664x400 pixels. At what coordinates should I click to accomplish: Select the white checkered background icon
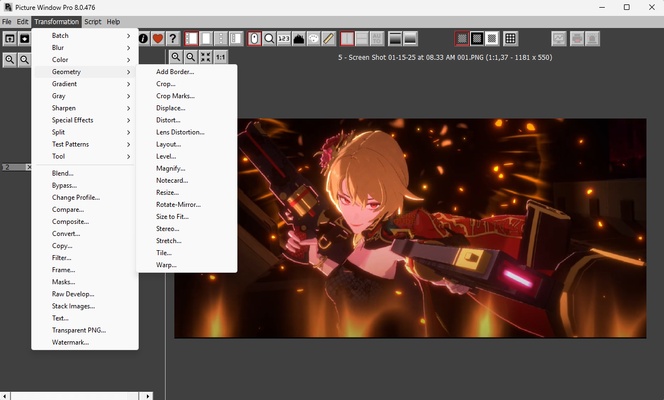(492, 39)
